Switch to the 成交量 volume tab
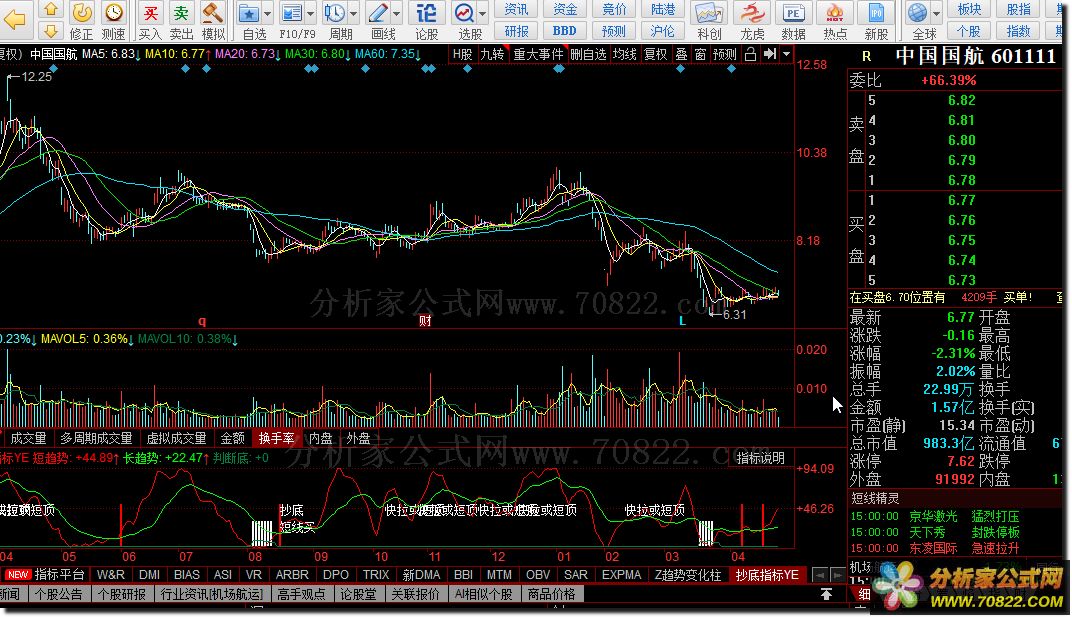The height and width of the screenshot is (617, 1072). 28,438
